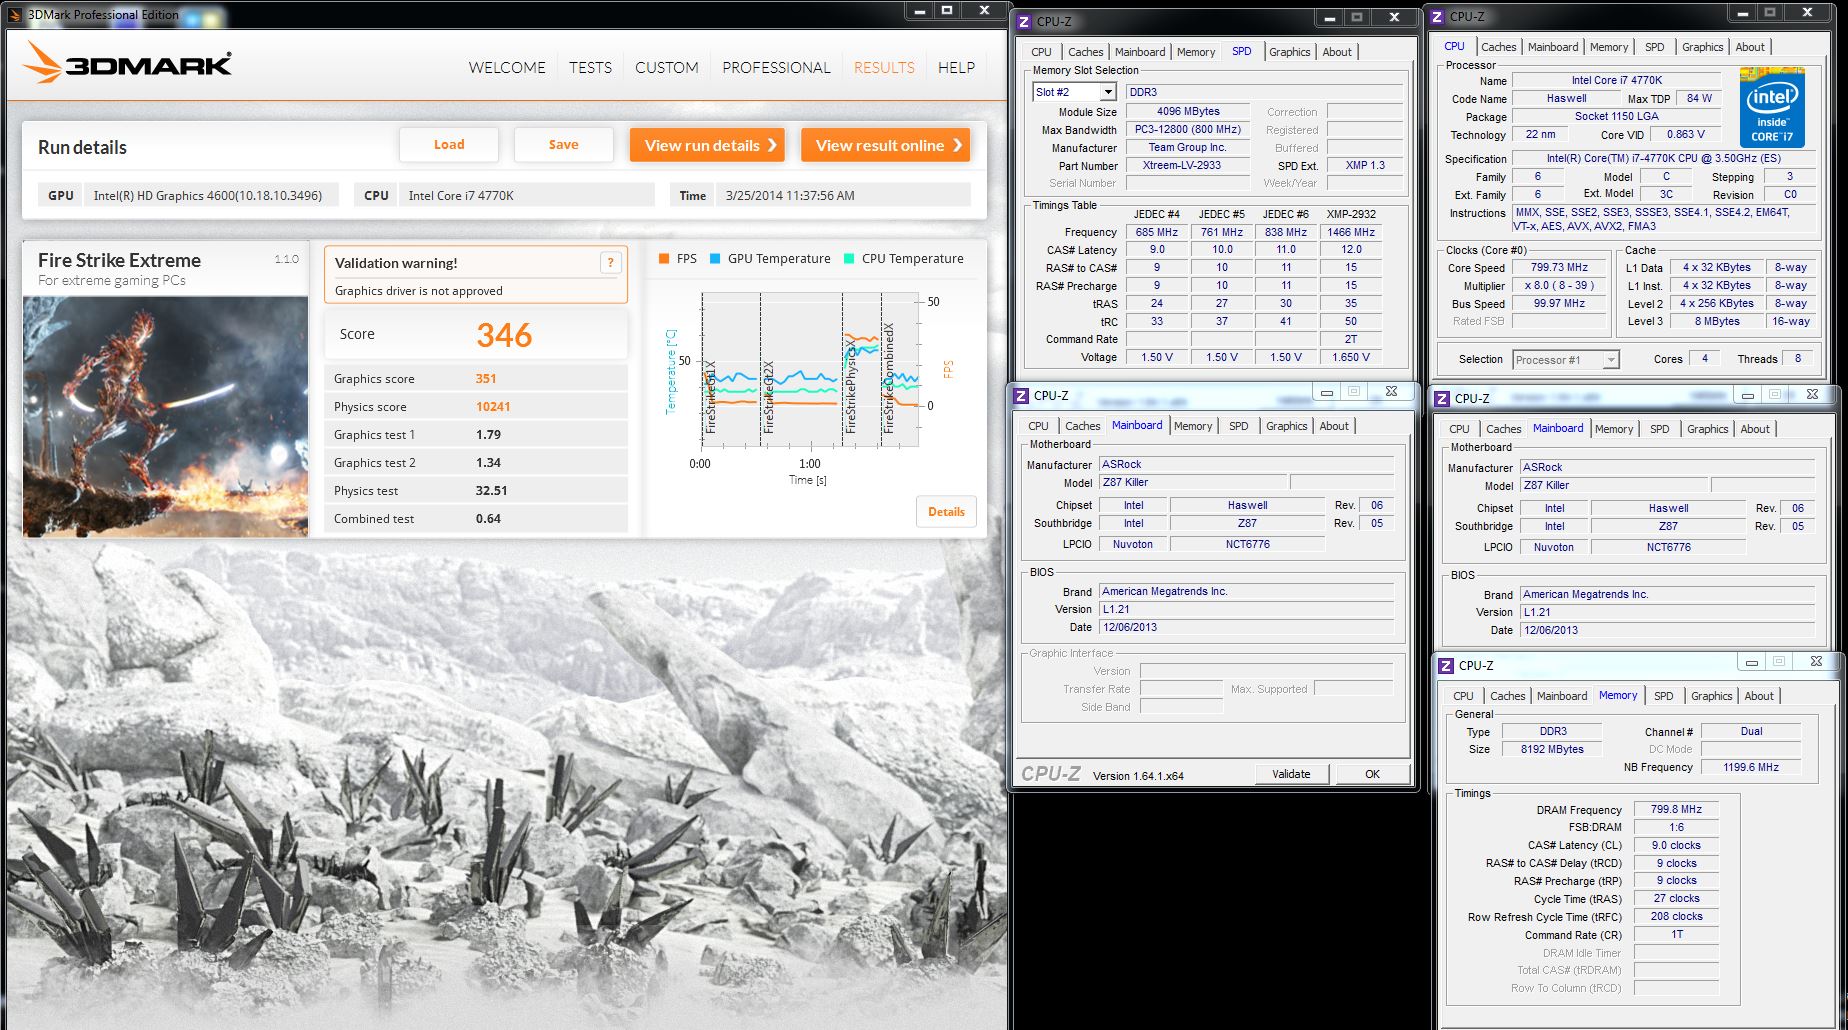Click the validation warning question mark icon

click(610, 263)
